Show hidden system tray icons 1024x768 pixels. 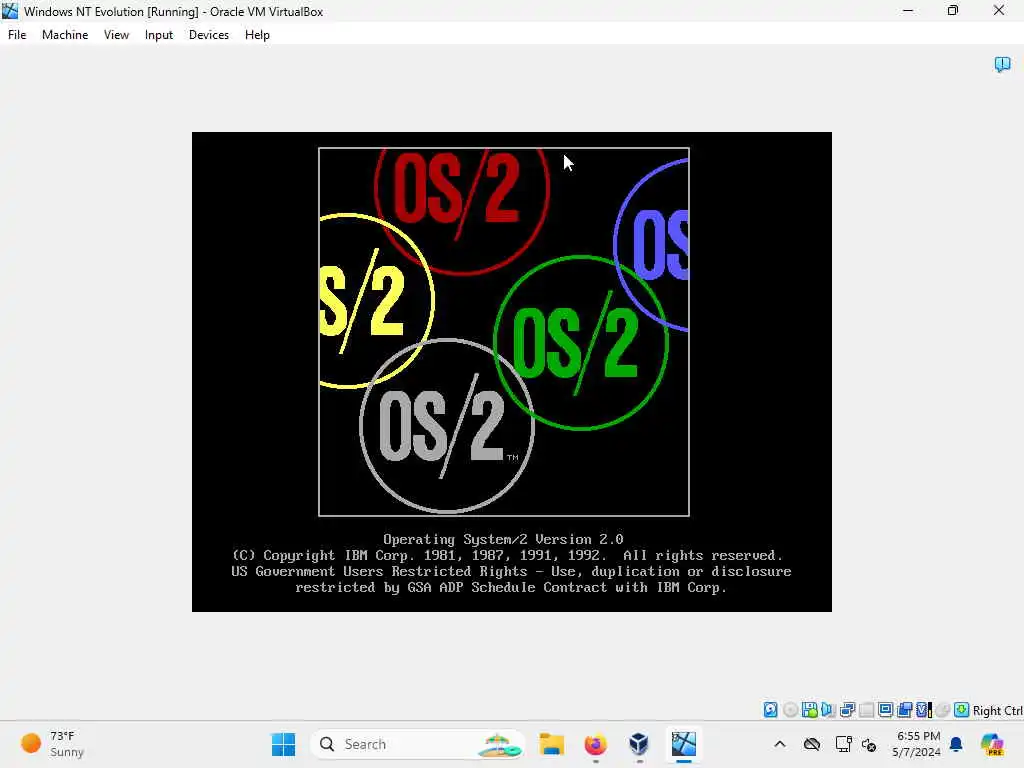(x=780, y=744)
